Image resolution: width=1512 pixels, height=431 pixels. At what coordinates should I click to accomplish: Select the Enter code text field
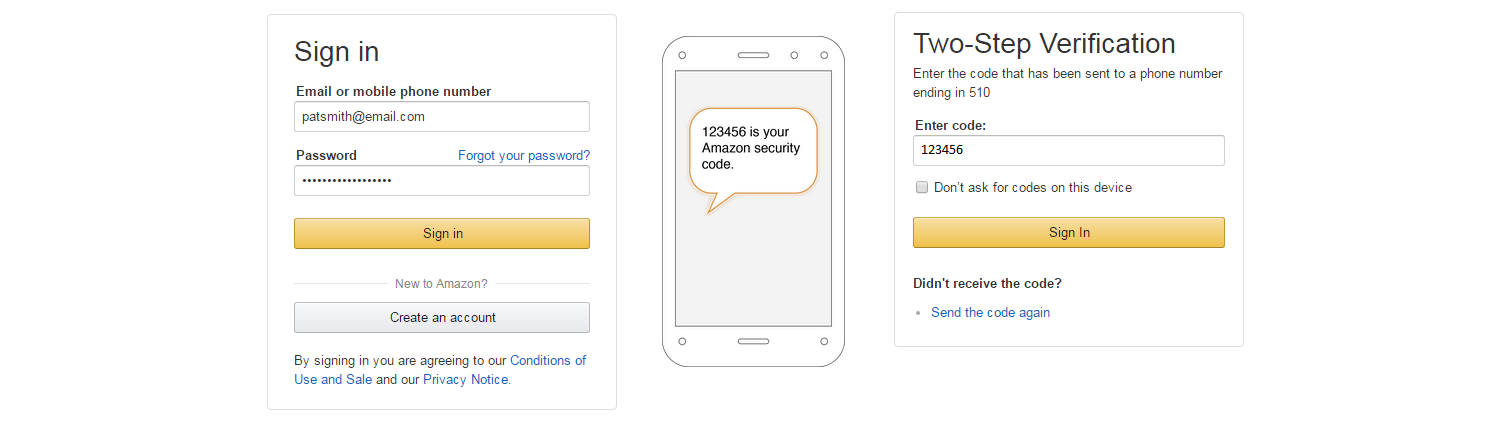point(1068,151)
